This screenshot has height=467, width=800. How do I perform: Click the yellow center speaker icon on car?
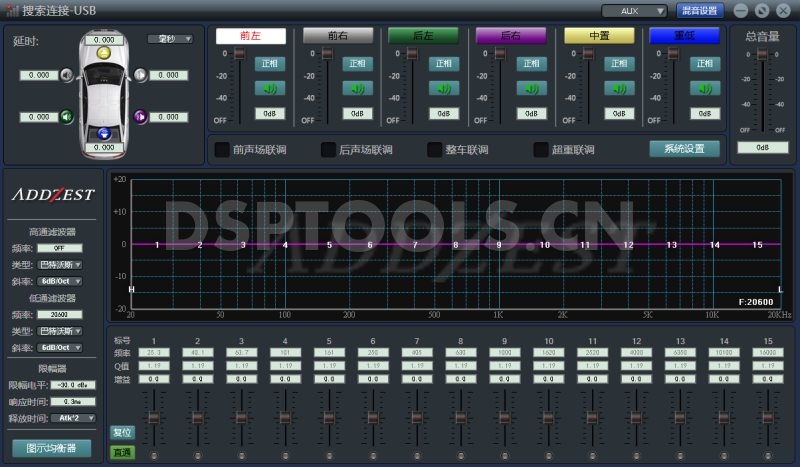104,53
